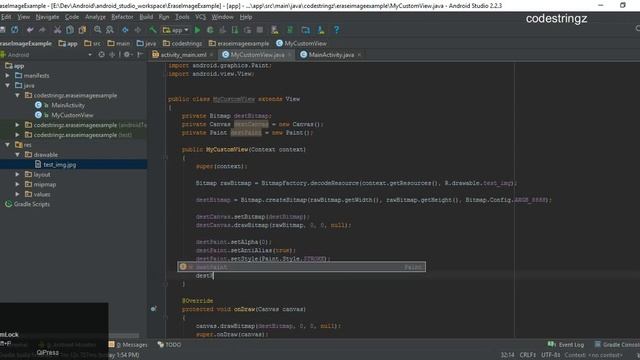This screenshot has height=360, width=640.
Task: Collapse the java folder
Action: pos(8,85)
